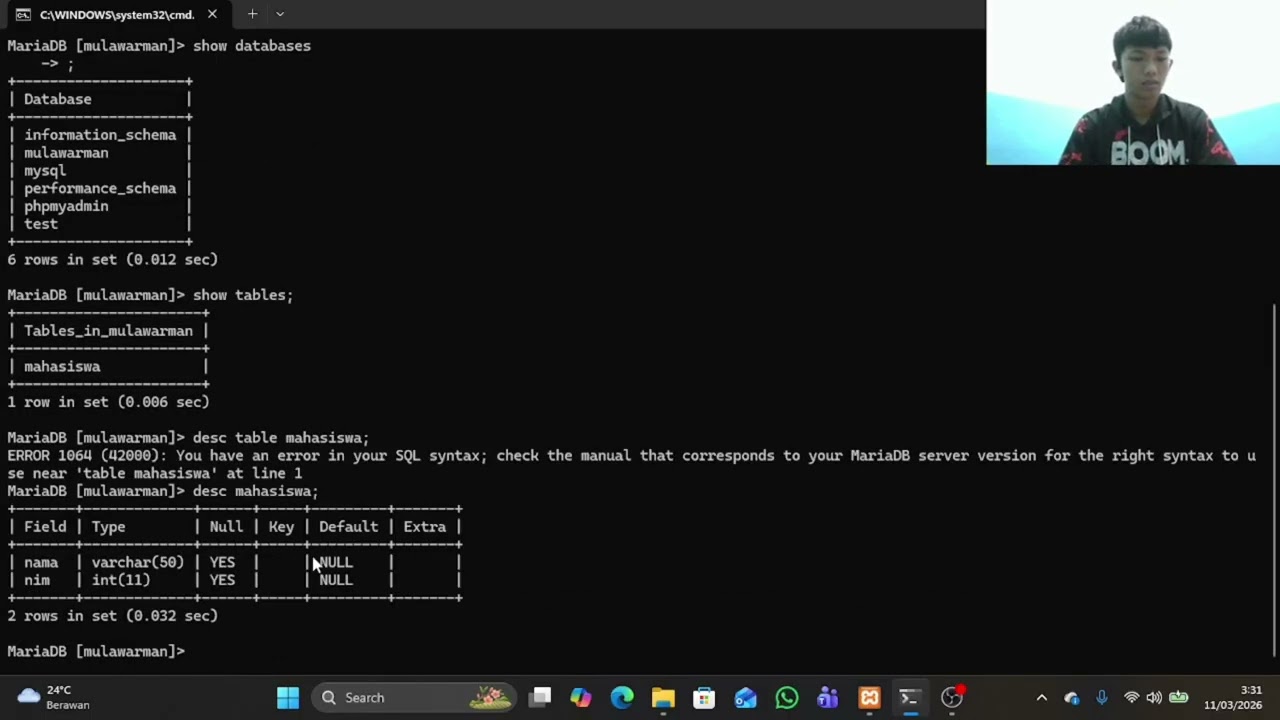Click the 'Database' column header

pos(58,99)
